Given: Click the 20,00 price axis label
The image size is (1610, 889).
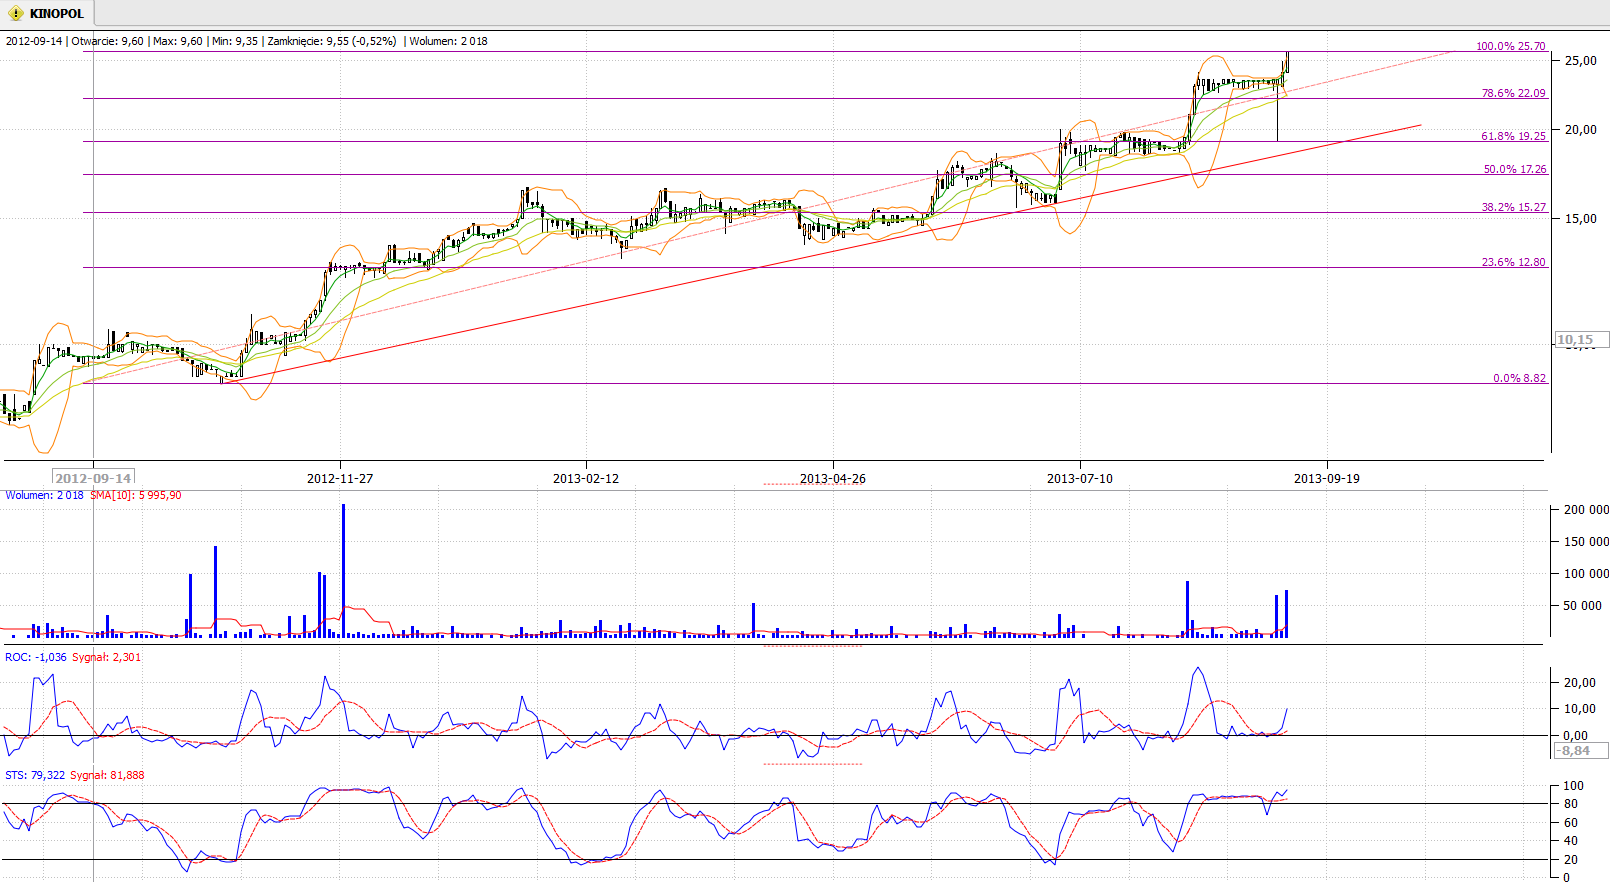Looking at the screenshot, I should (x=1581, y=130).
